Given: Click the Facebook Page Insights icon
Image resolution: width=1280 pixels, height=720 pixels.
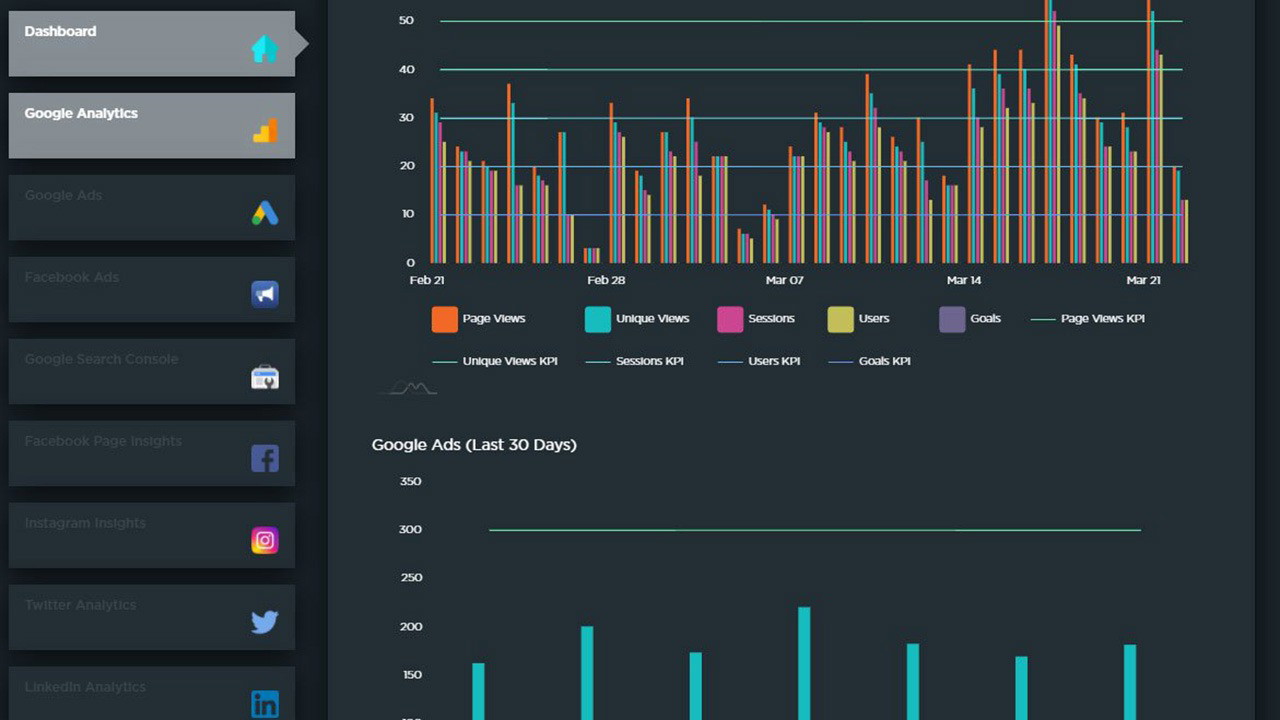Looking at the screenshot, I should coord(265,459).
